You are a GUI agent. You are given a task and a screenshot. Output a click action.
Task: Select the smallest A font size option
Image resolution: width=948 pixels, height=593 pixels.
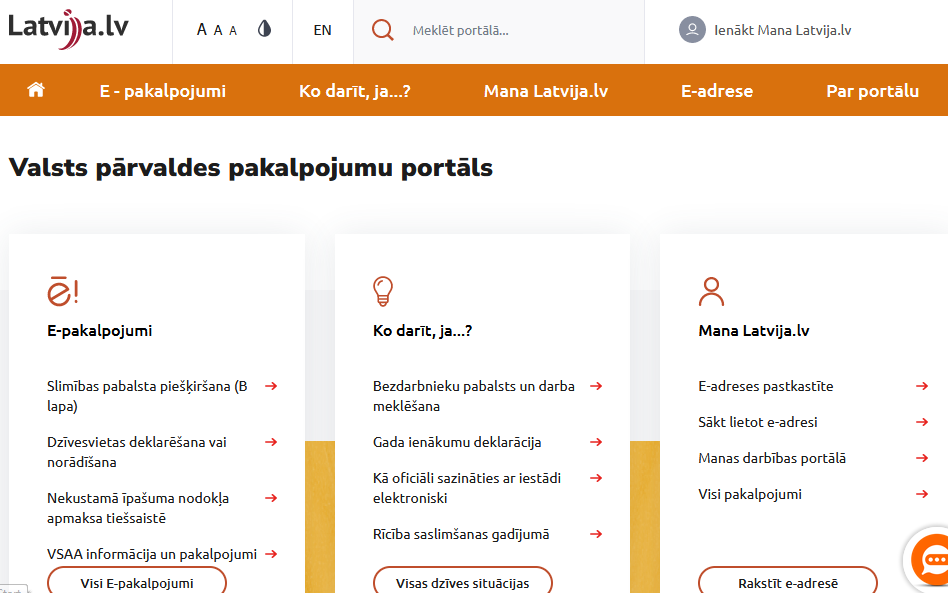(233, 30)
